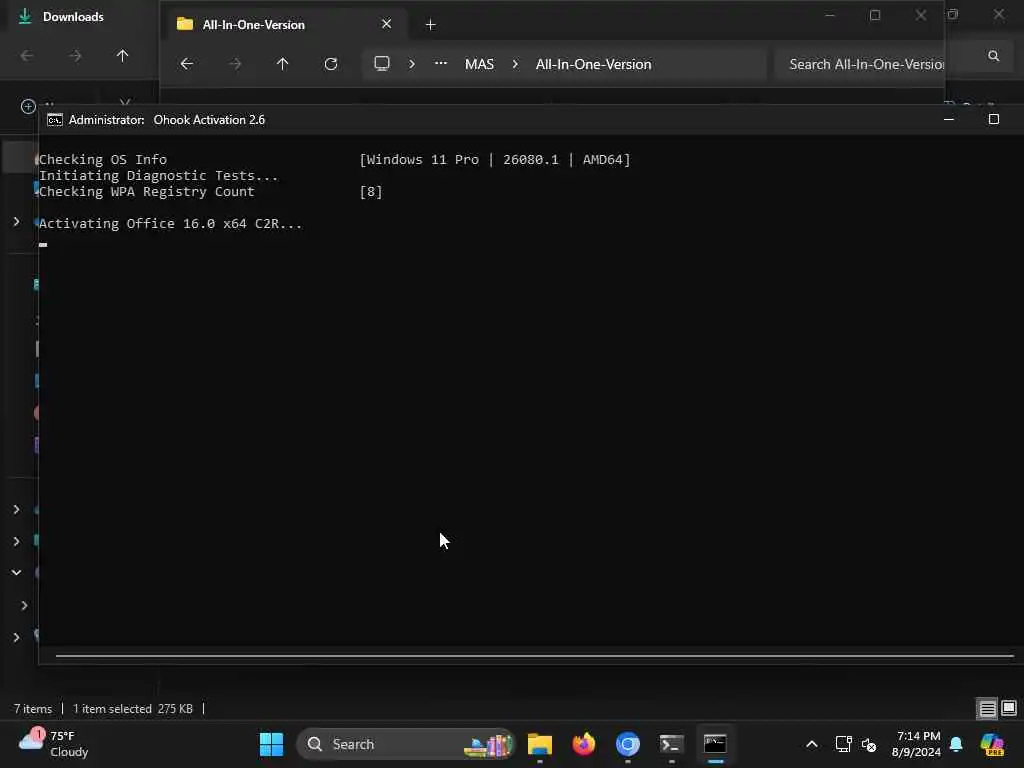The width and height of the screenshot is (1024, 768).
Task: Click the console horizontal scrollbar
Action: (534, 655)
